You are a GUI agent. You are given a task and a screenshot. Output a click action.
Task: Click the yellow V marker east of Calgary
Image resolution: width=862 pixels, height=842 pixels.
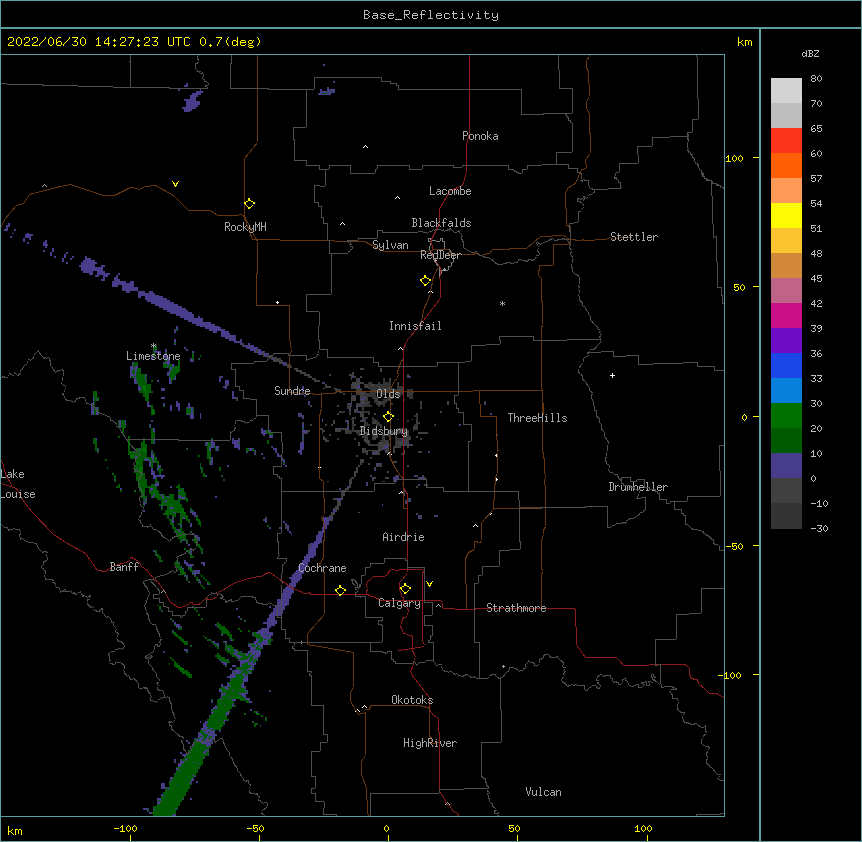tap(429, 584)
